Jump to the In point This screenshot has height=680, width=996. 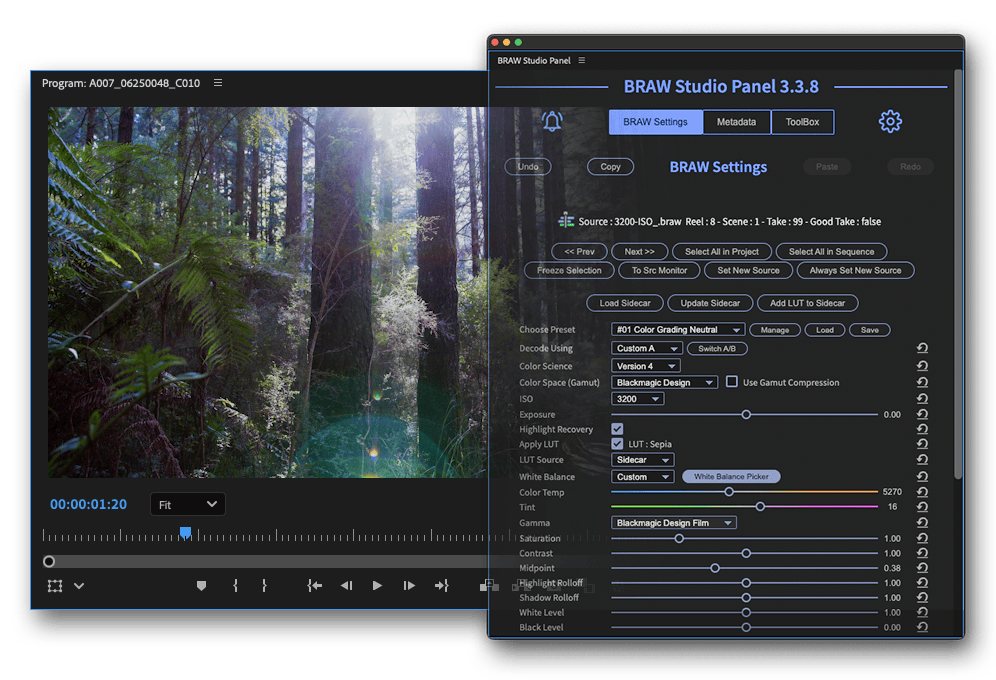(314, 586)
